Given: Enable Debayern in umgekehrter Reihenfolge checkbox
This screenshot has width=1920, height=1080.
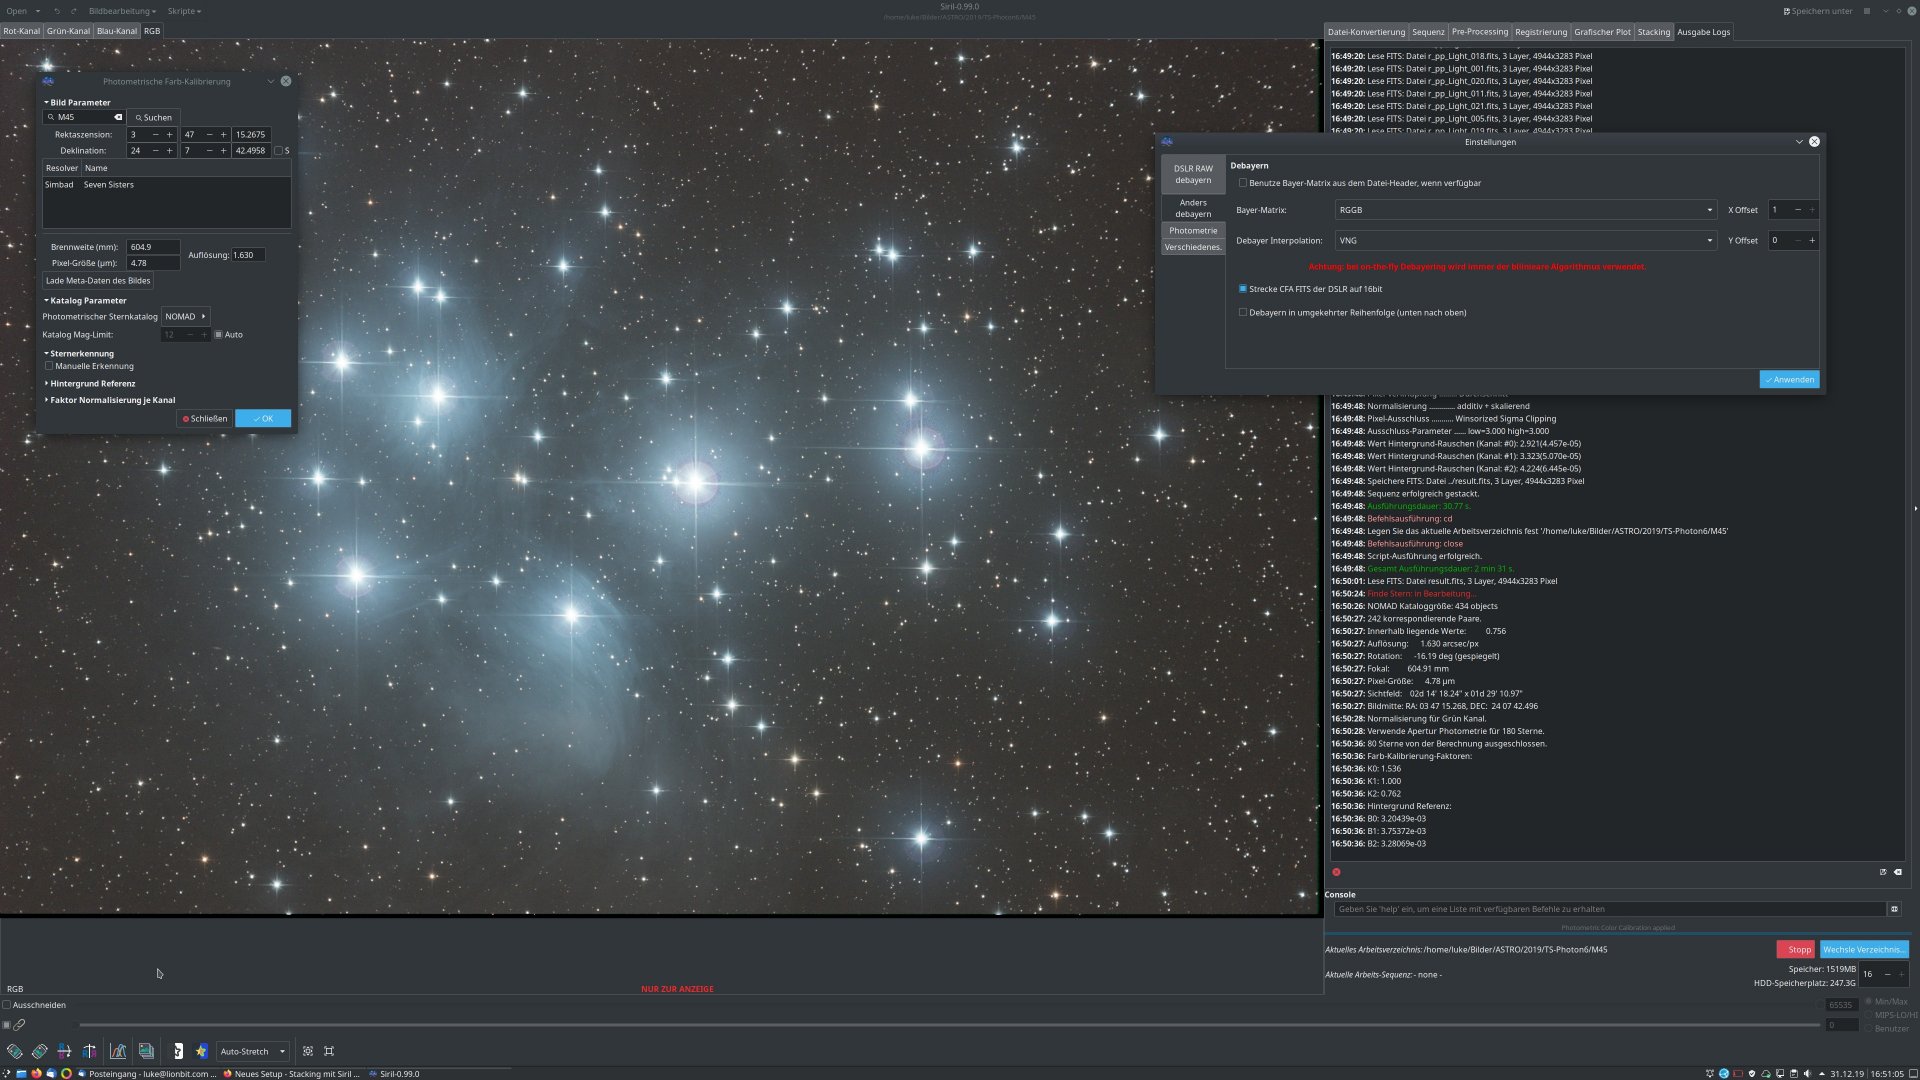Looking at the screenshot, I should click(1243, 313).
